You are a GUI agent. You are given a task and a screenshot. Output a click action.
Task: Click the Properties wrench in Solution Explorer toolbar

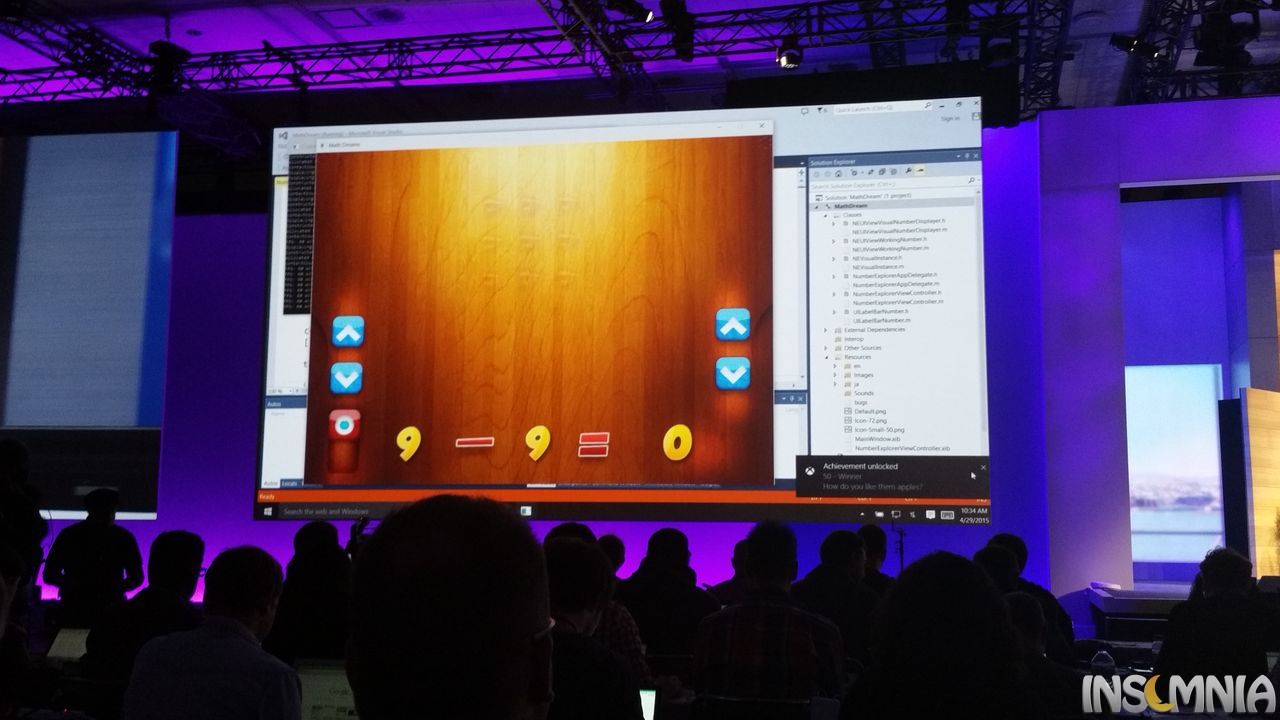(908, 171)
